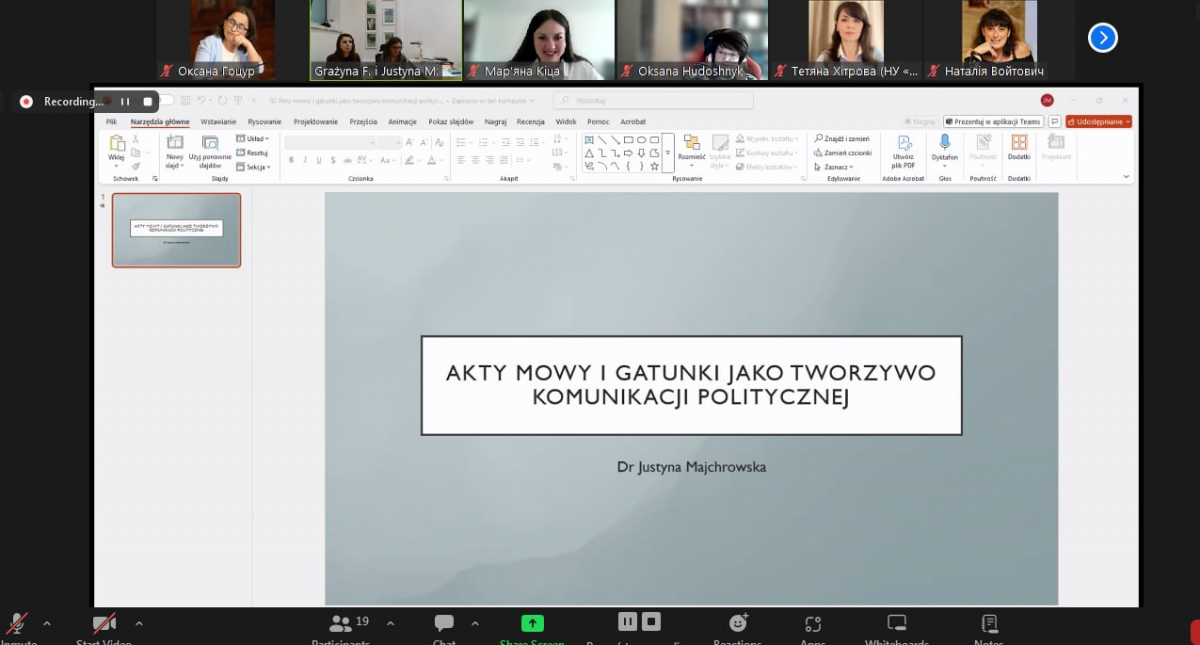Viewport: 1200px width, 645px height.
Task: Open the Wstawianie ribbon tab
Action: coord(218,122)
